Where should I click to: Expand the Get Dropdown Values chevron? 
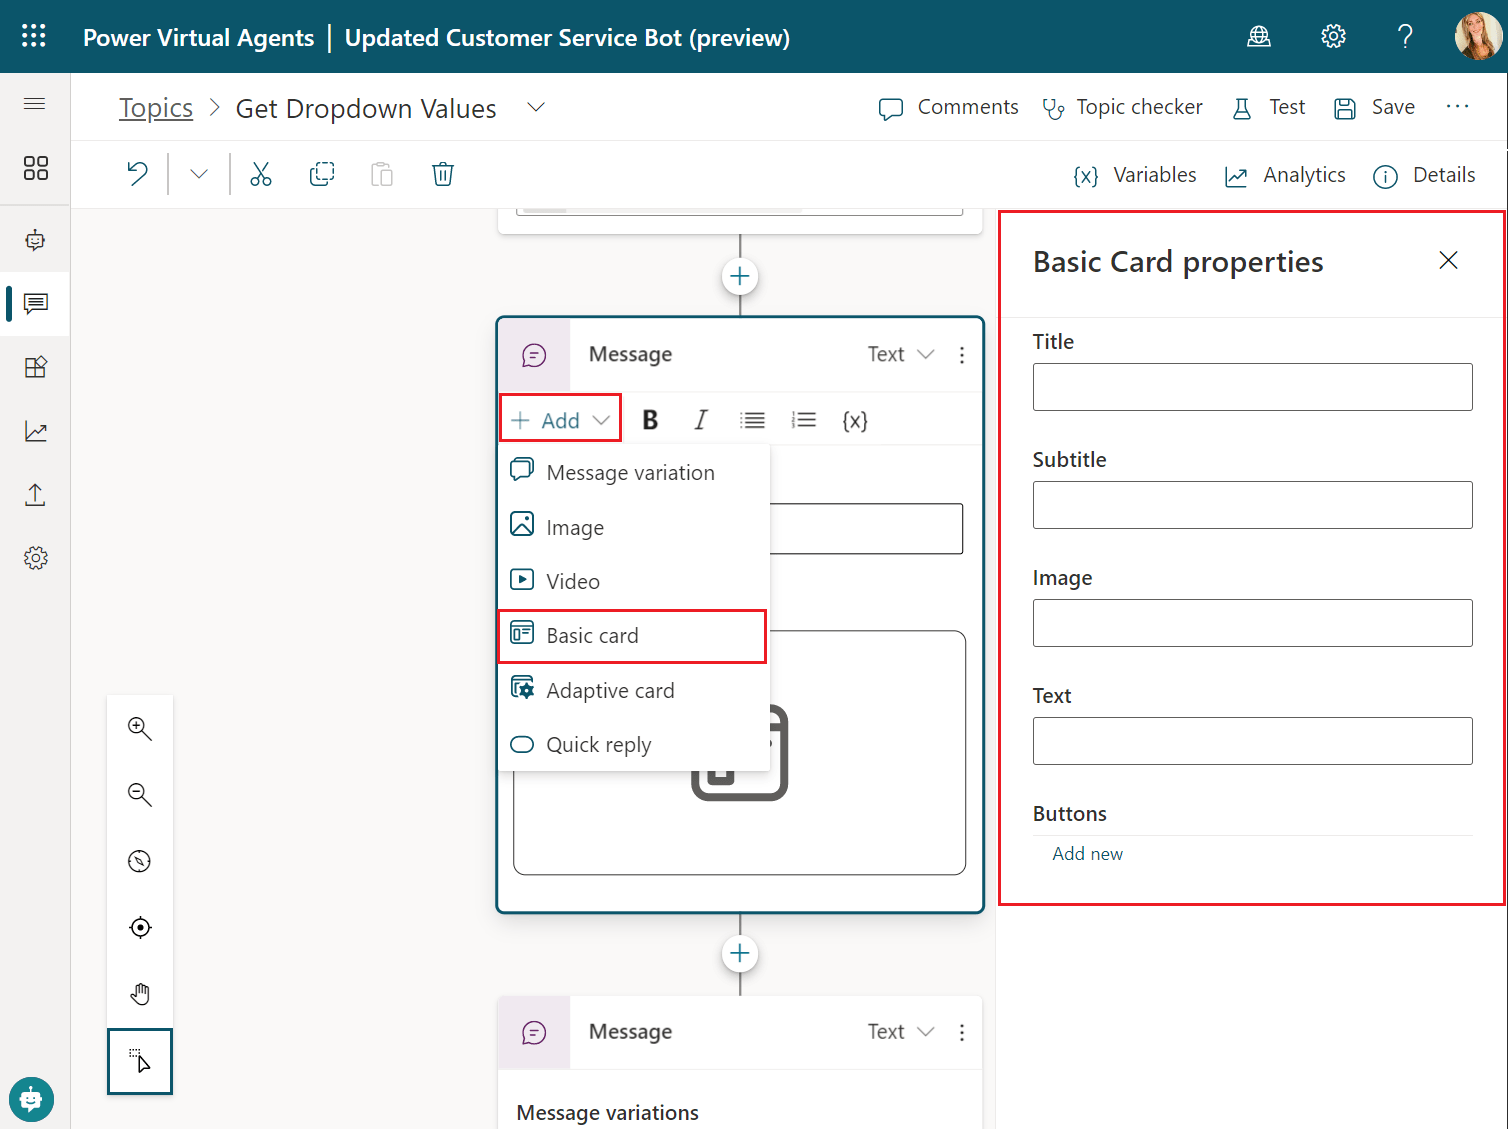click(x=536, y=107)
